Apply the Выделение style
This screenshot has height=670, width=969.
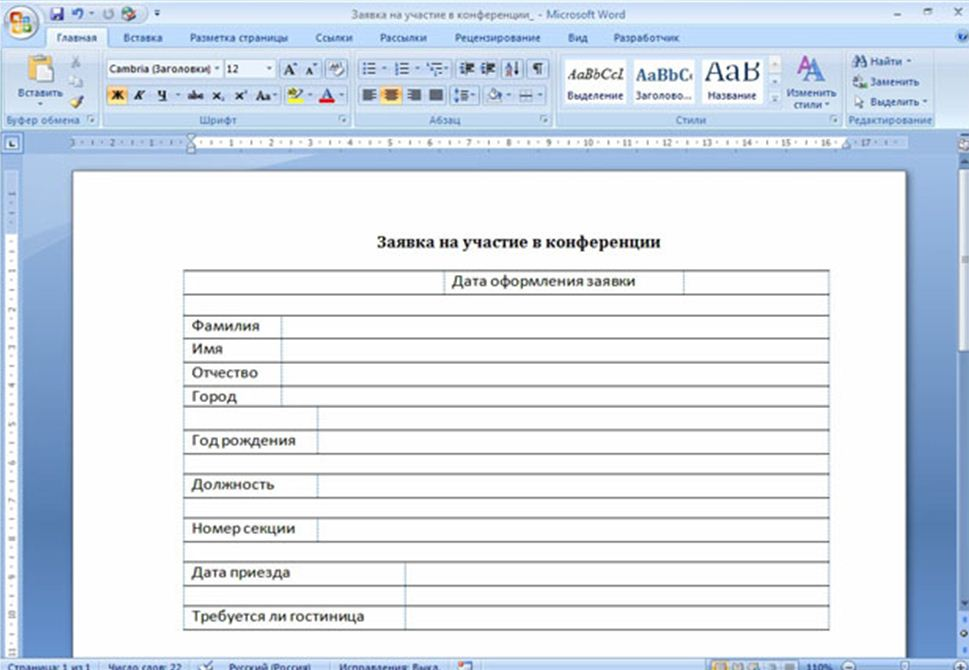click(x=595, y=82)
